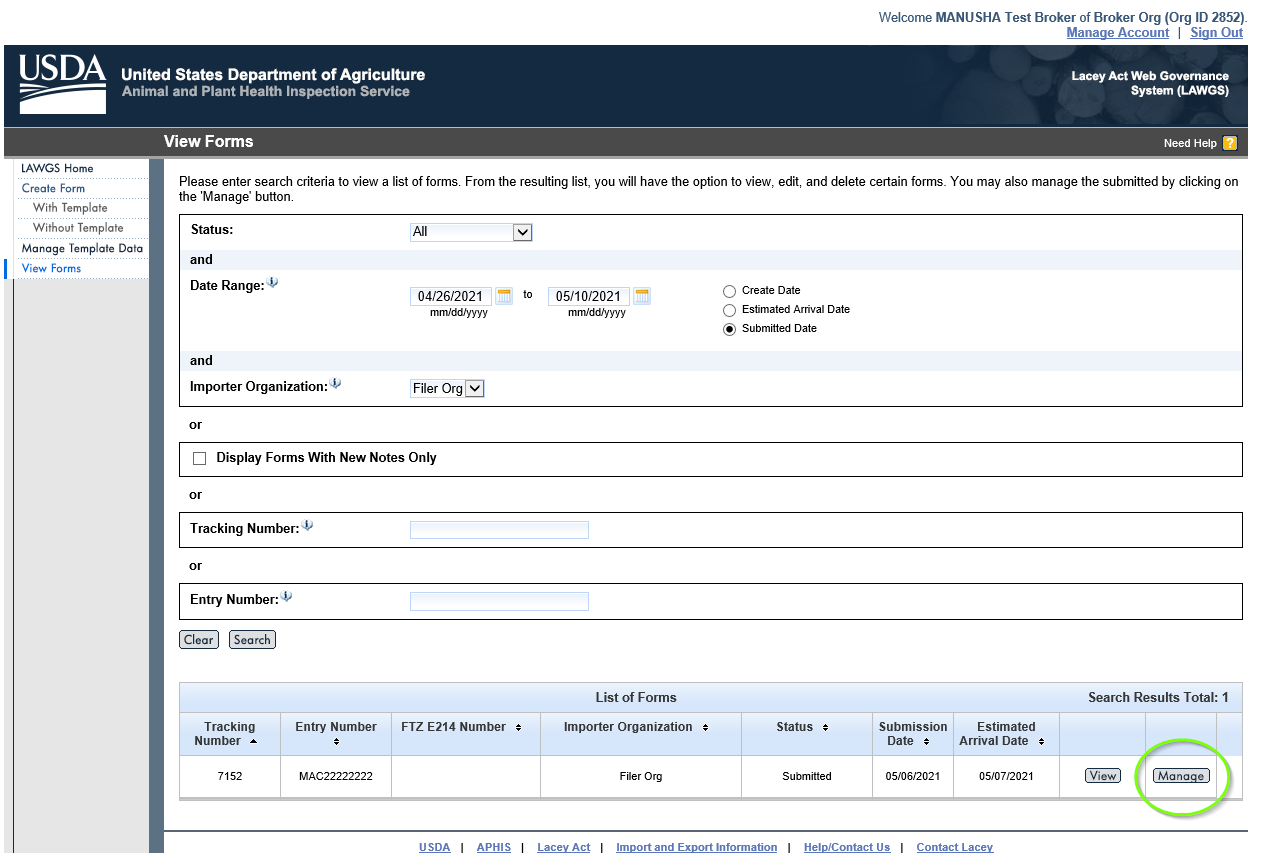Image resolution: width=1281 pixels, height=864 pixels.
Task: Click the Entry Number info icon
Action: 287,597
